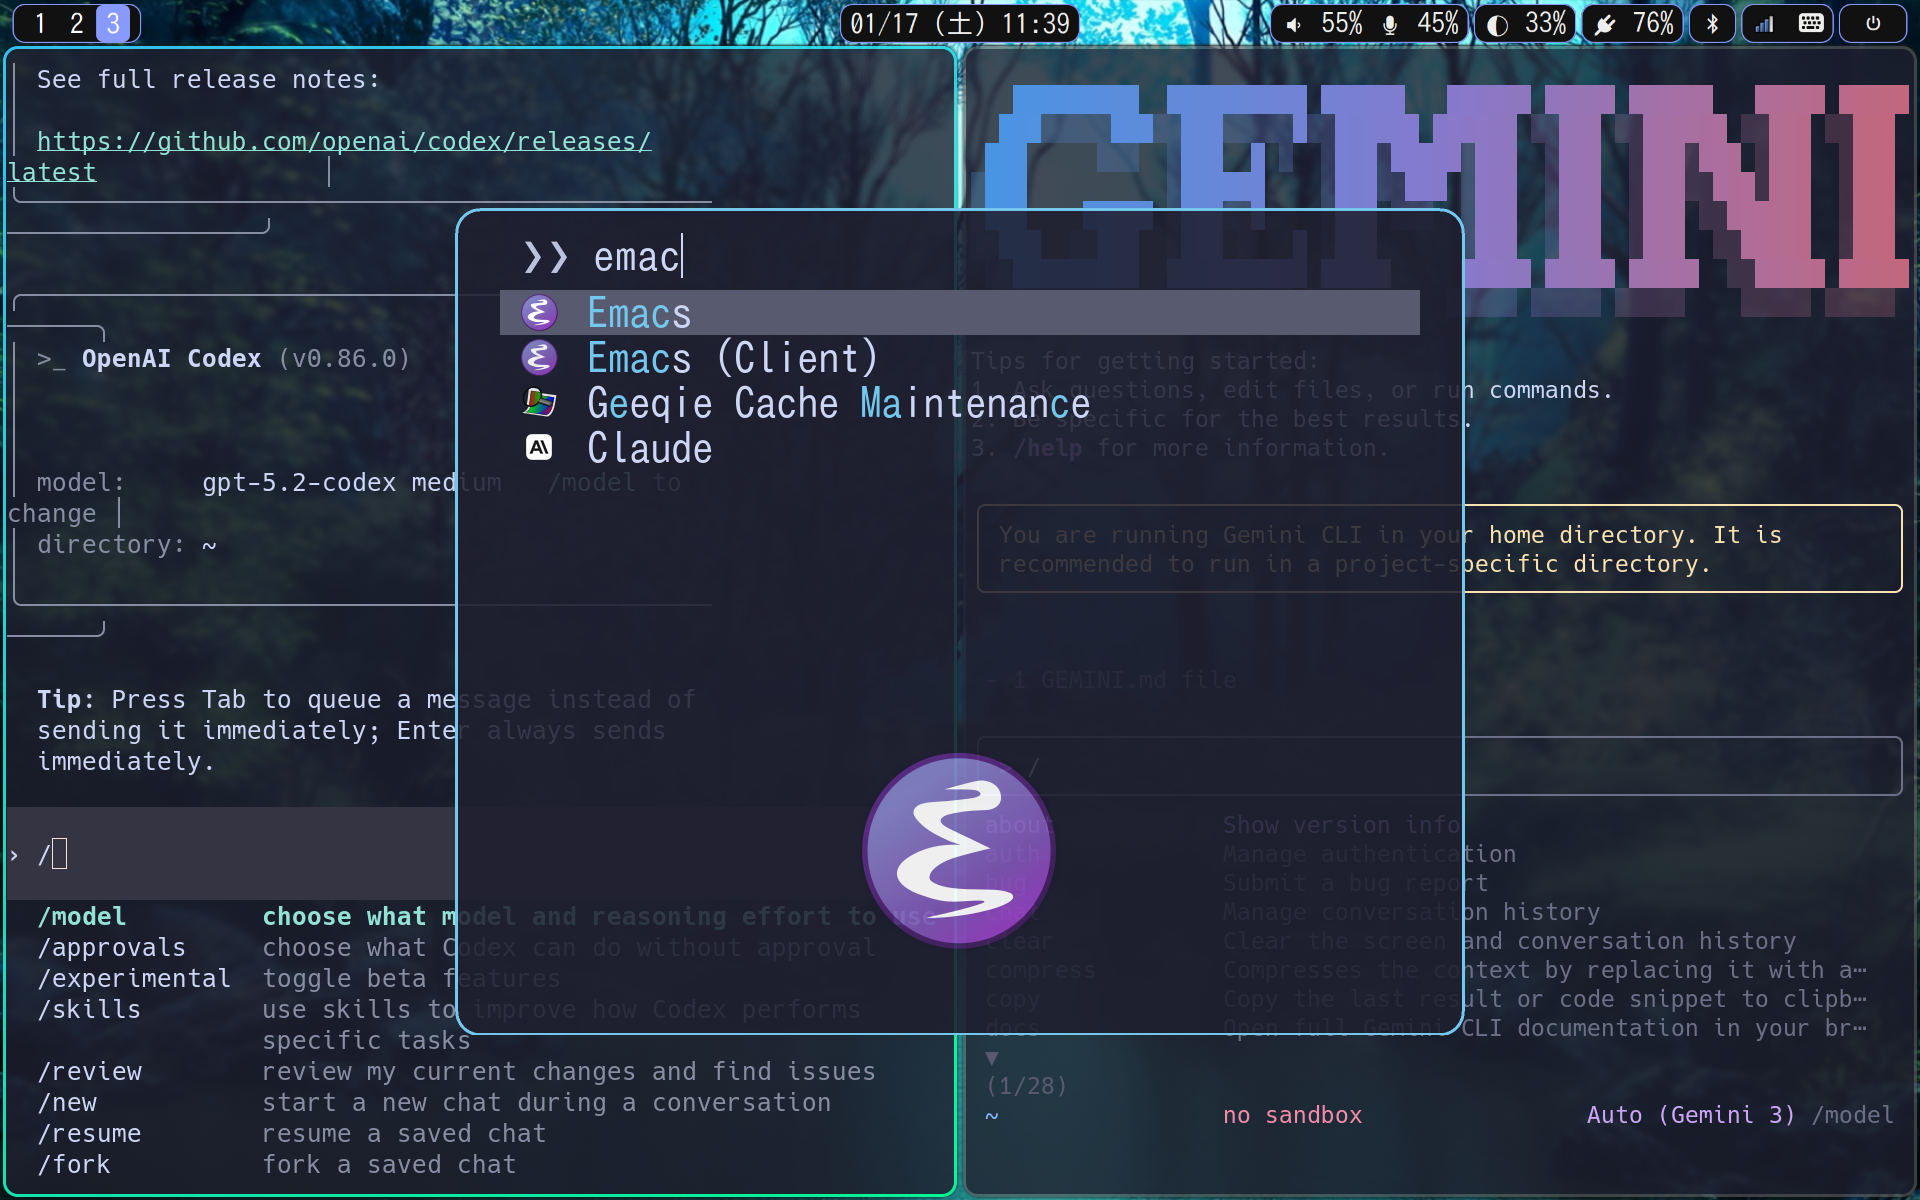The height and width of the screenshot is (1200, 1920).
Task: Open Geeqie Cache Maintenance entry
Action: (x=838, y=403)
